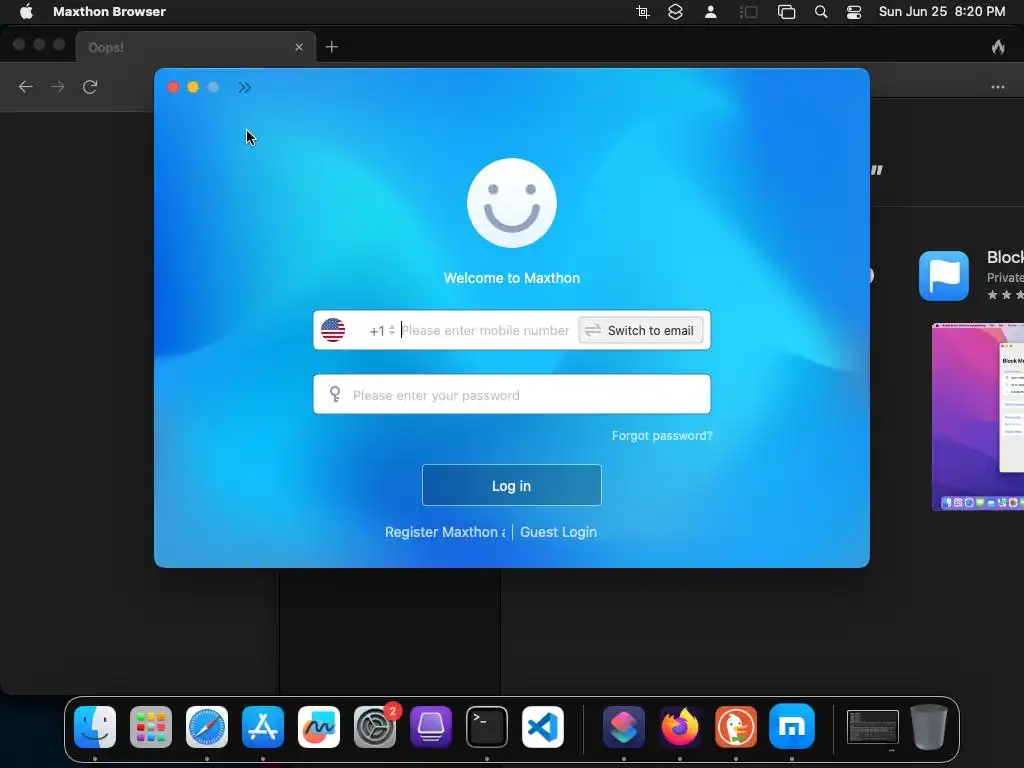Open Register Maxthon account link

pyautogui.click(x=445, y=532)
